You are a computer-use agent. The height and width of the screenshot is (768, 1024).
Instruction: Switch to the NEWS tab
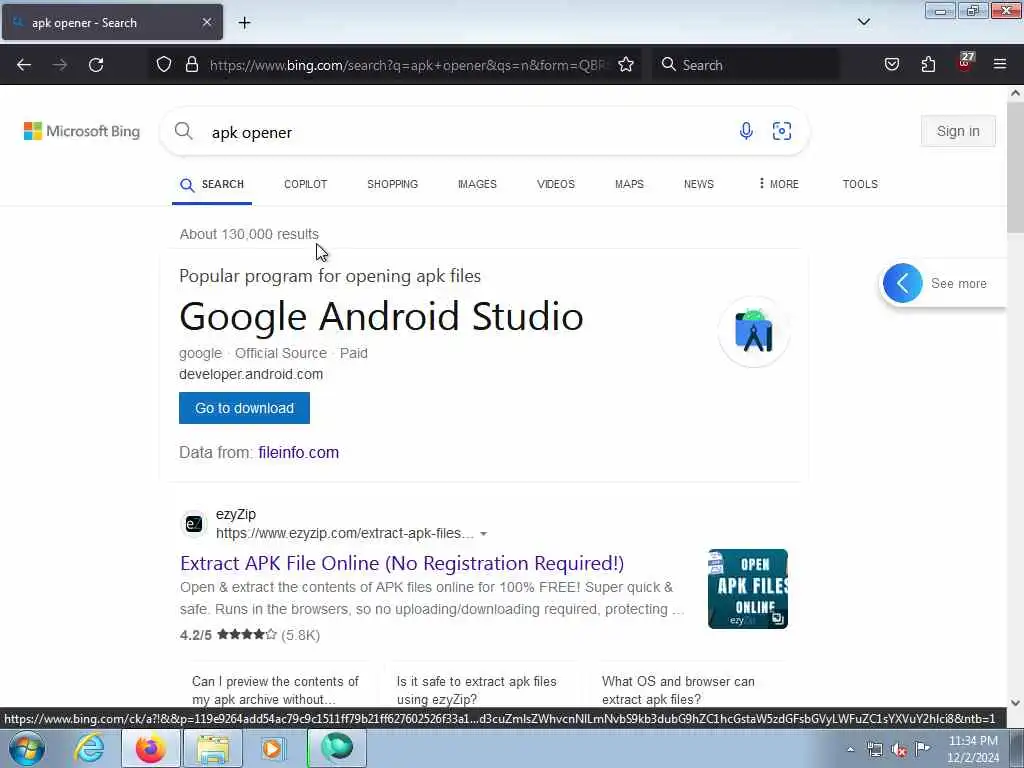pos(699,184)
